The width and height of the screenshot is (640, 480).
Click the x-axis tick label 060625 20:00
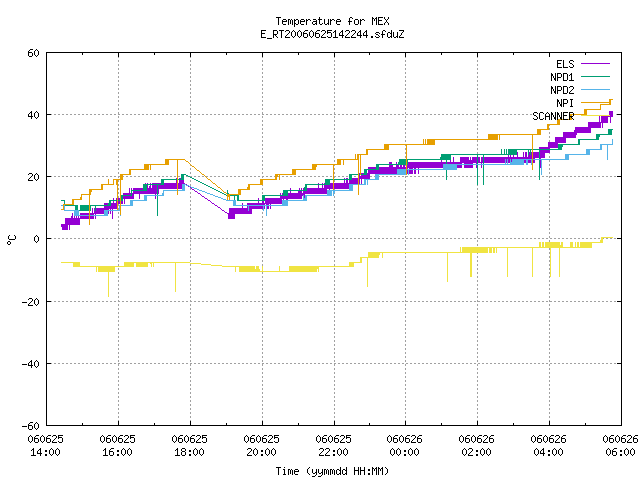coord(262,446)
